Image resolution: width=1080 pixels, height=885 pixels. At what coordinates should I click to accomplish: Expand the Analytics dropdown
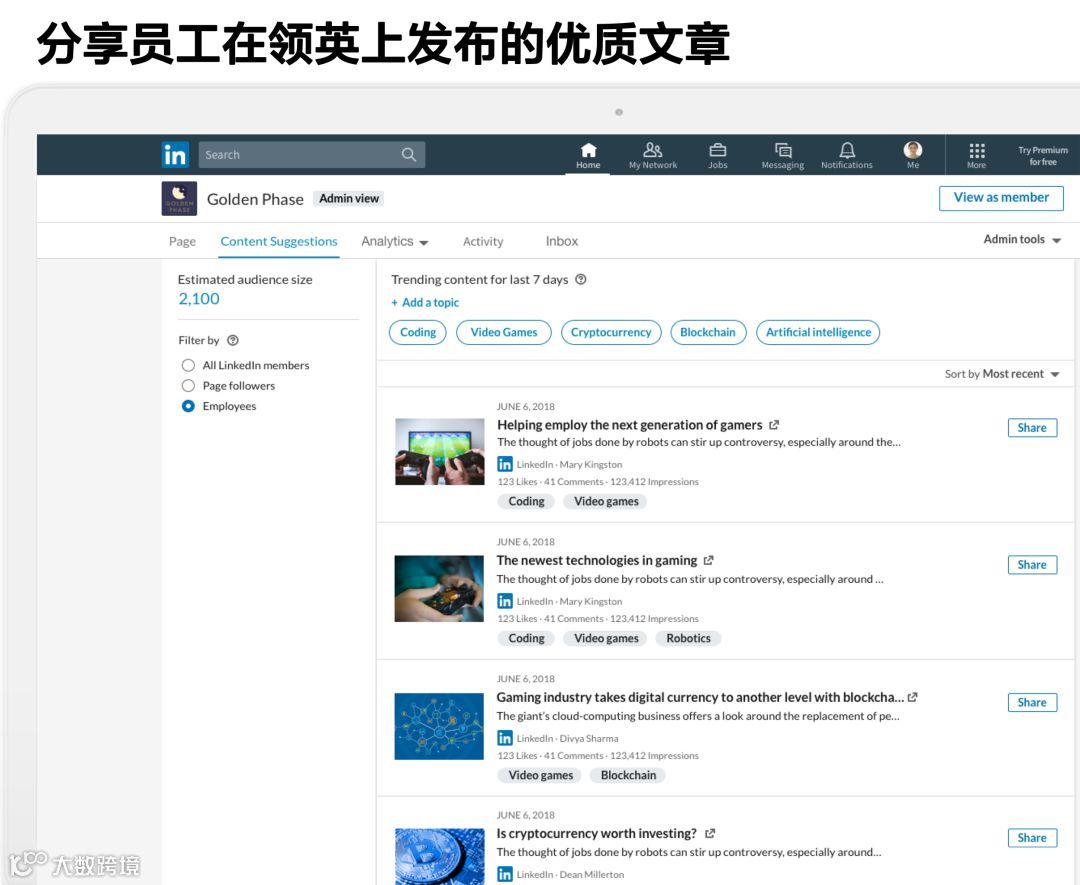[x=395, y=241]
